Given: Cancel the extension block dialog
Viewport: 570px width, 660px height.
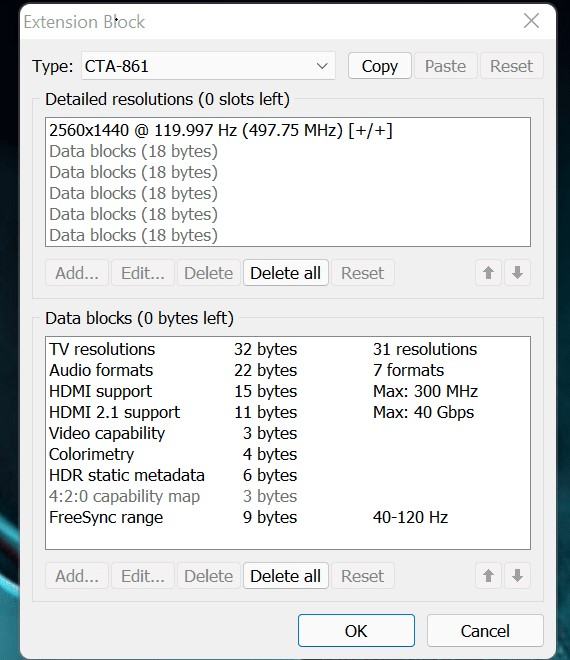Looking at the screenshot, I should [485, 631].
